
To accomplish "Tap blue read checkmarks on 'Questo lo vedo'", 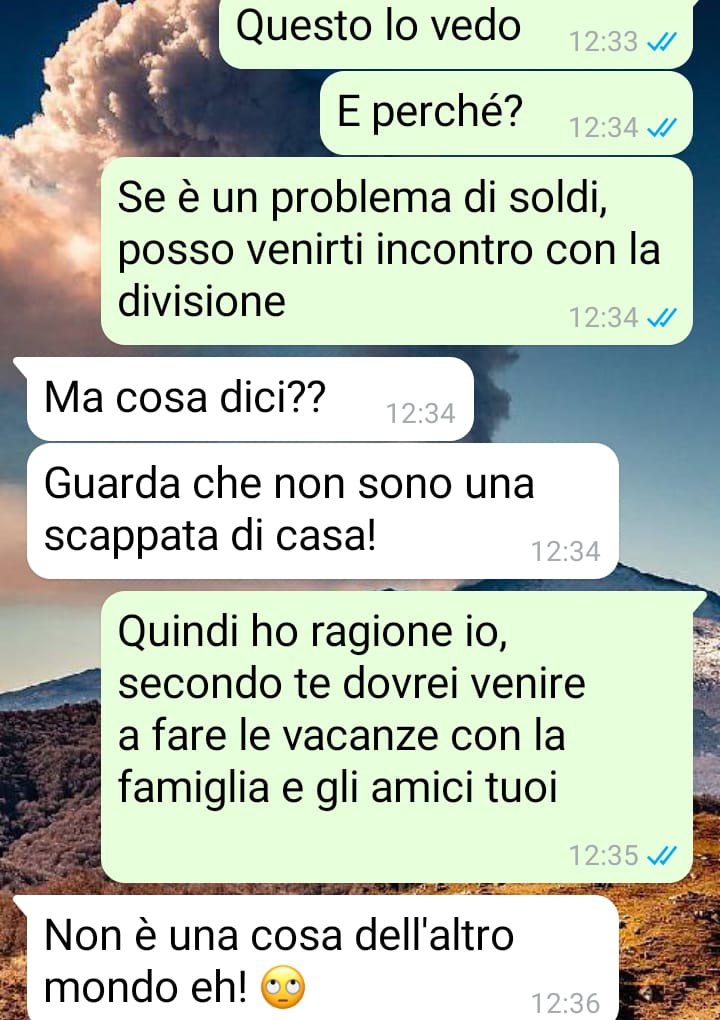I will click(x=661, y=42).
